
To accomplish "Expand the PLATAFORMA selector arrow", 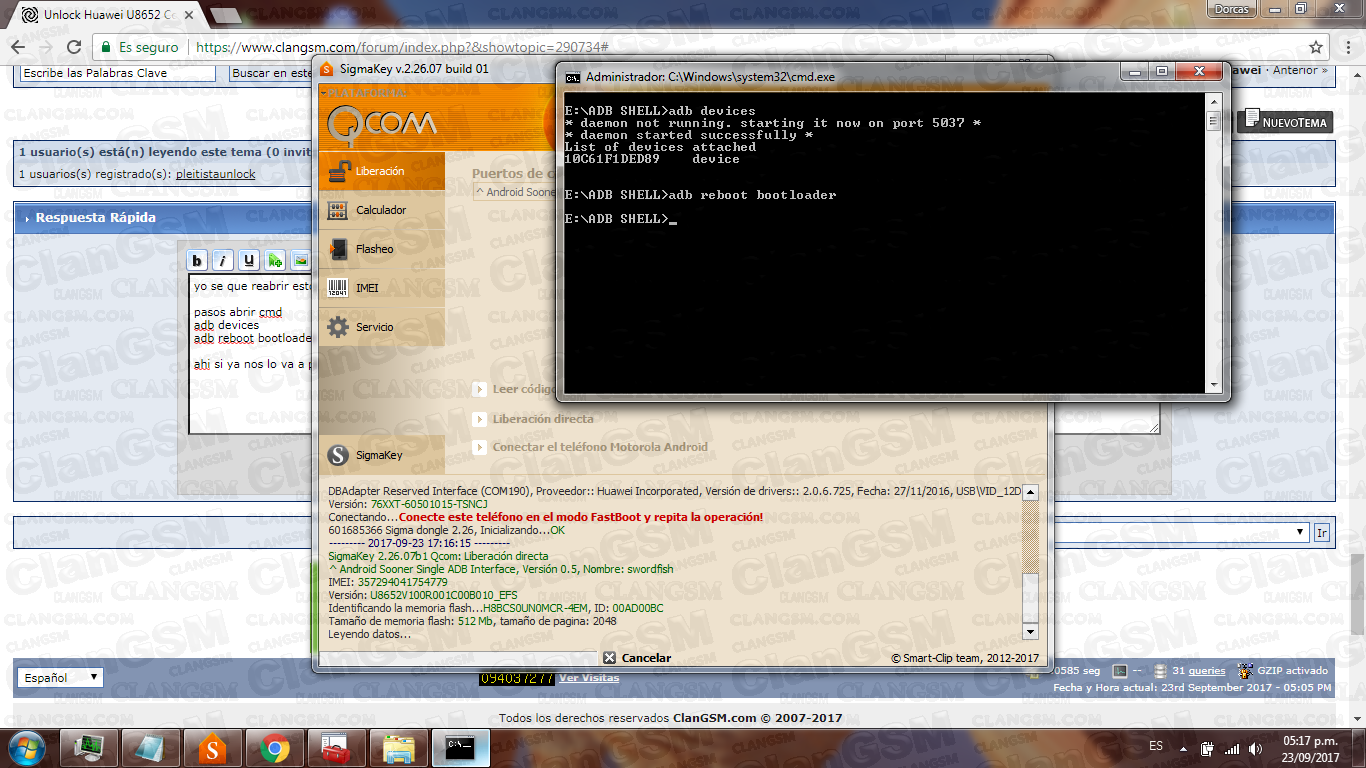I will pyautogui.click(x=322, y=93).
